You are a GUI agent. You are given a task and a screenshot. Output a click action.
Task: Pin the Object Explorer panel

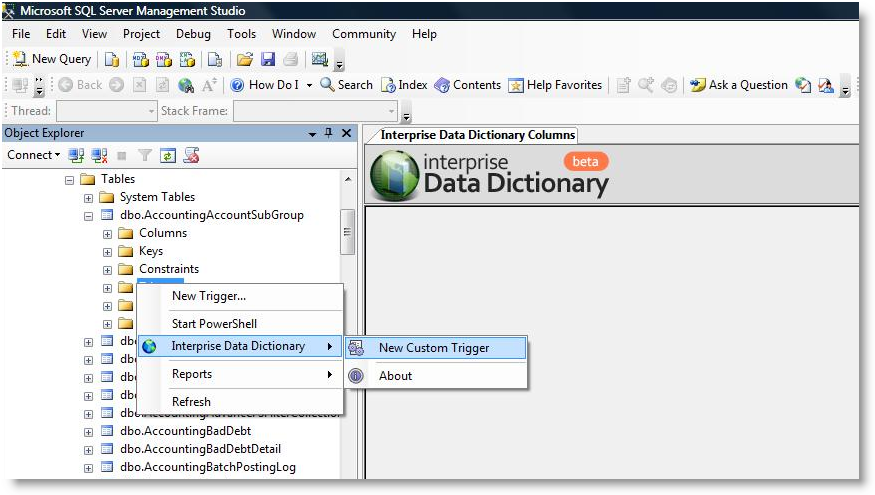point(328,133)
